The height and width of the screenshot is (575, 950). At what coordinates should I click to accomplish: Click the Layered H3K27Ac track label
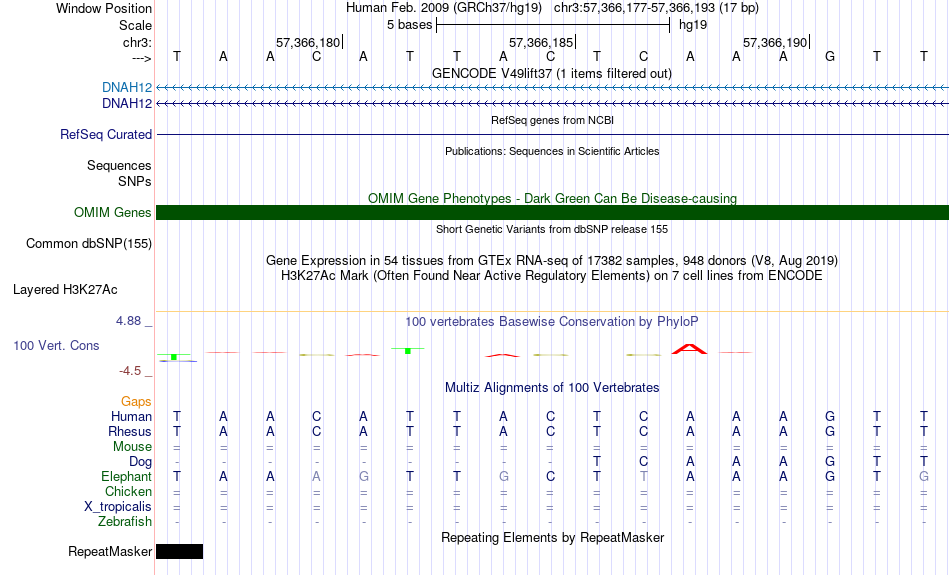65,290
